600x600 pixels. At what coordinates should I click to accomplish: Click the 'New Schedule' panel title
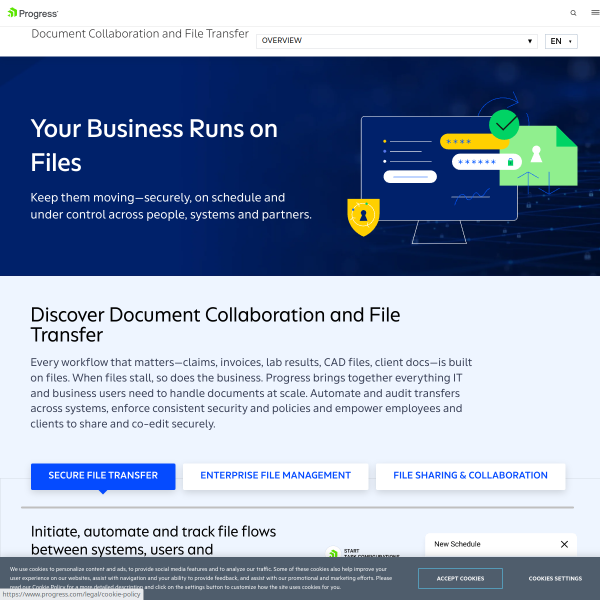point(457,544)
